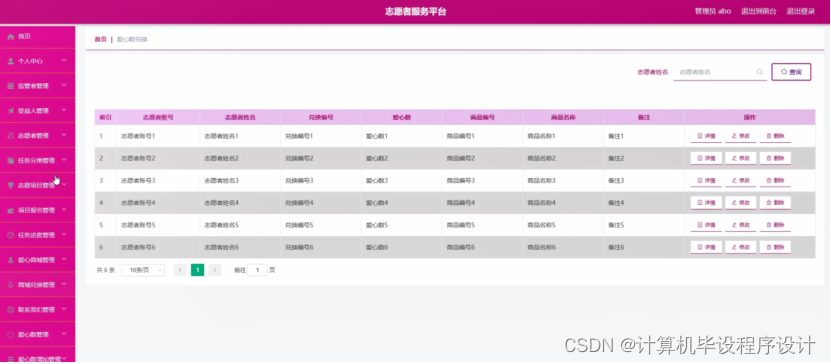This screenshot has height=364, width=831.
Task: Open the 爱心数管理 sidebar menu
Action: tap(37, 334)
